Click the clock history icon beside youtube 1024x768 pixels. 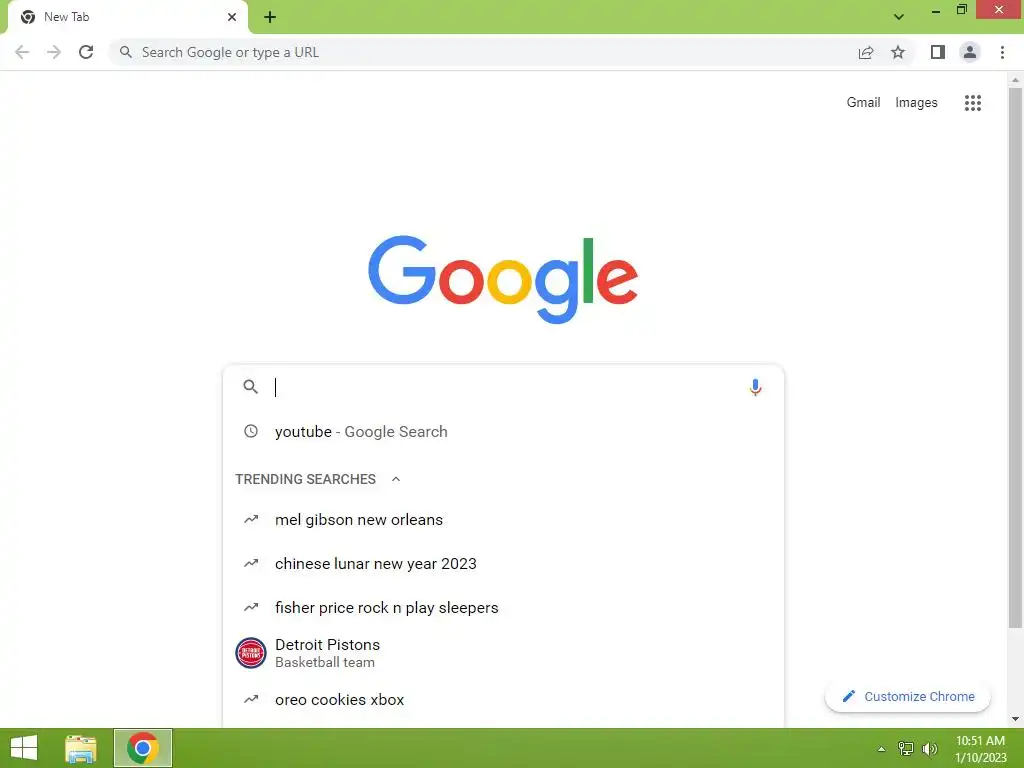point(251,431)
